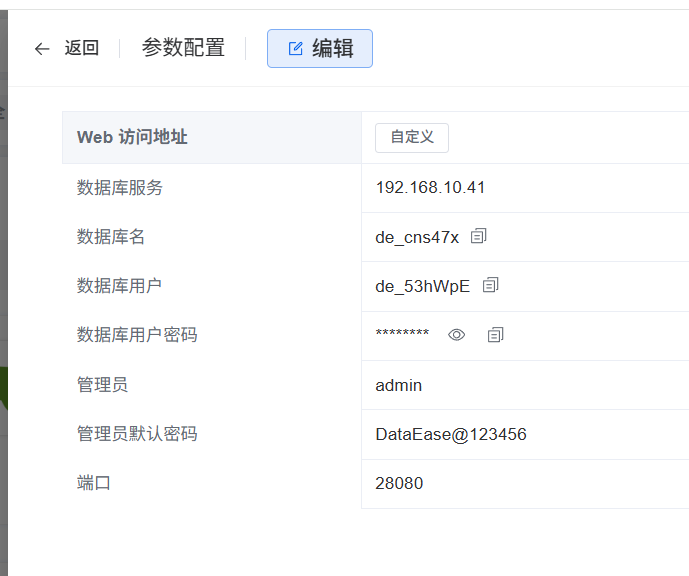Click the 管理员默认密码 row label
This screenshot has height=576, width=689.
click(x=137, y=434)
